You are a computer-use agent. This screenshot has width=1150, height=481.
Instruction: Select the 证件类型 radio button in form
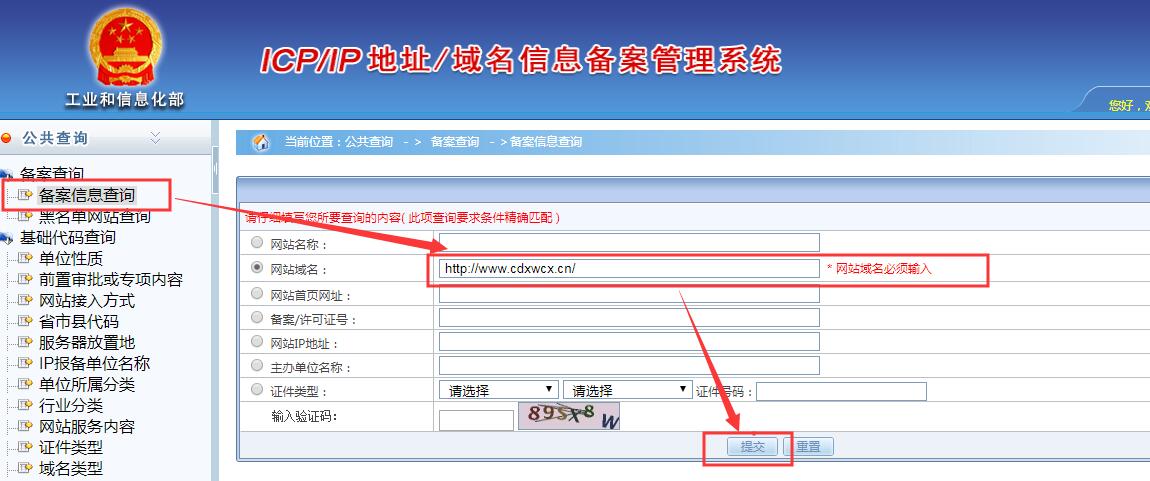257,389
